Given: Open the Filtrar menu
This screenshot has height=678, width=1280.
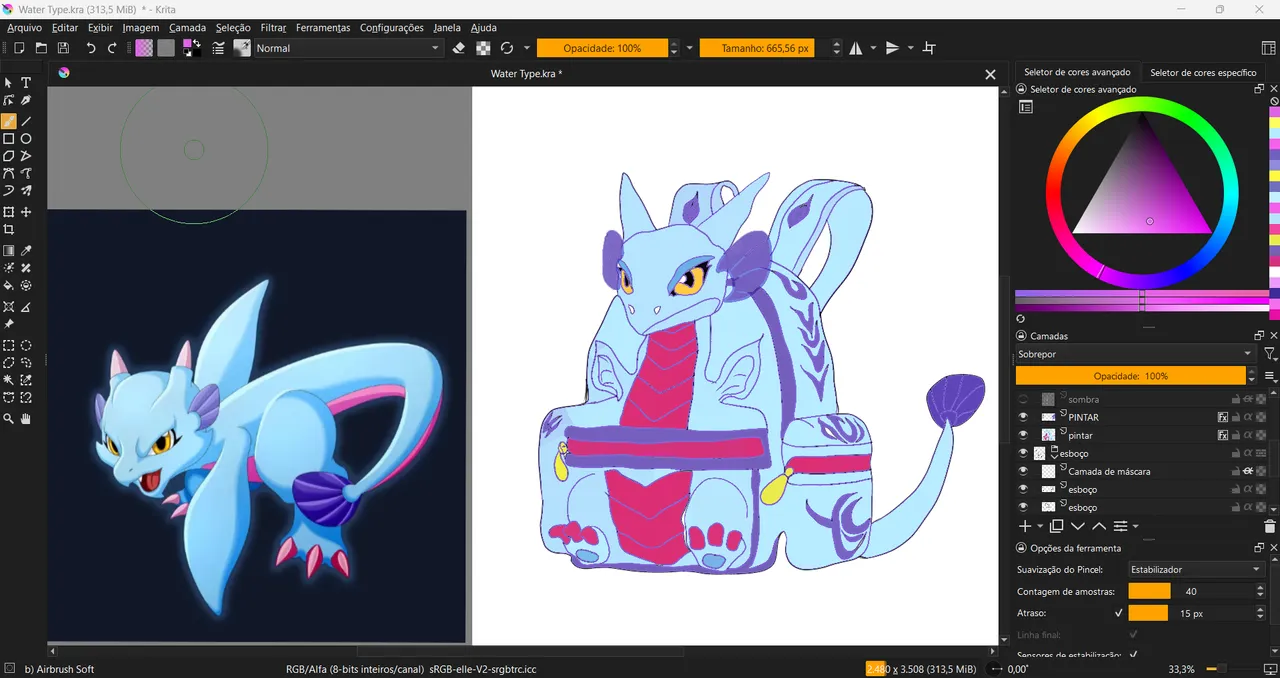Looking at the screenshot, I should 273,28.
